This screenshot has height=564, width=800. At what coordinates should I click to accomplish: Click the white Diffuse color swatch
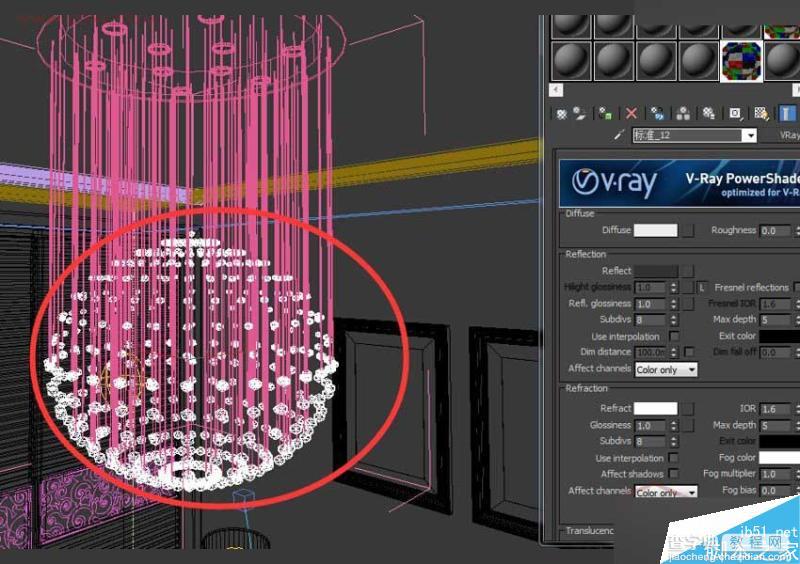click(656, 230)
